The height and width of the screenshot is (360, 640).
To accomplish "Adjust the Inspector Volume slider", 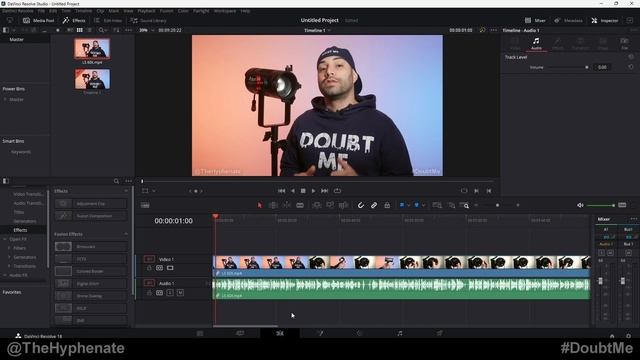I will (x=569, y=67).
